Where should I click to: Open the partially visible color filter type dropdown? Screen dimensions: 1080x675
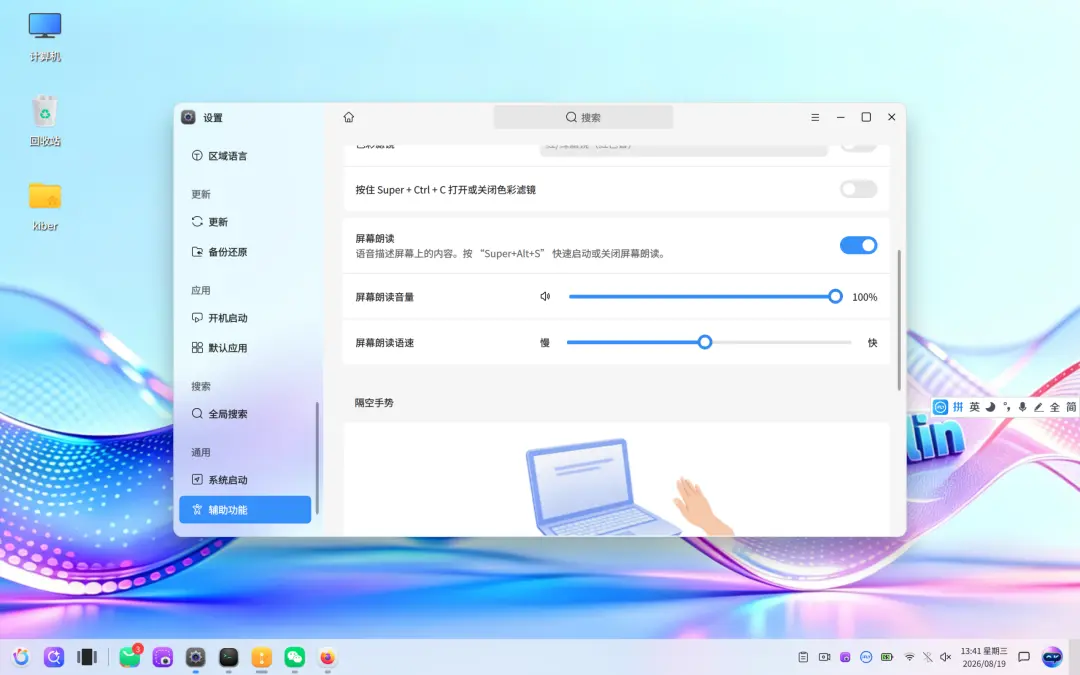pyautogui.click(x=683, y=149)
